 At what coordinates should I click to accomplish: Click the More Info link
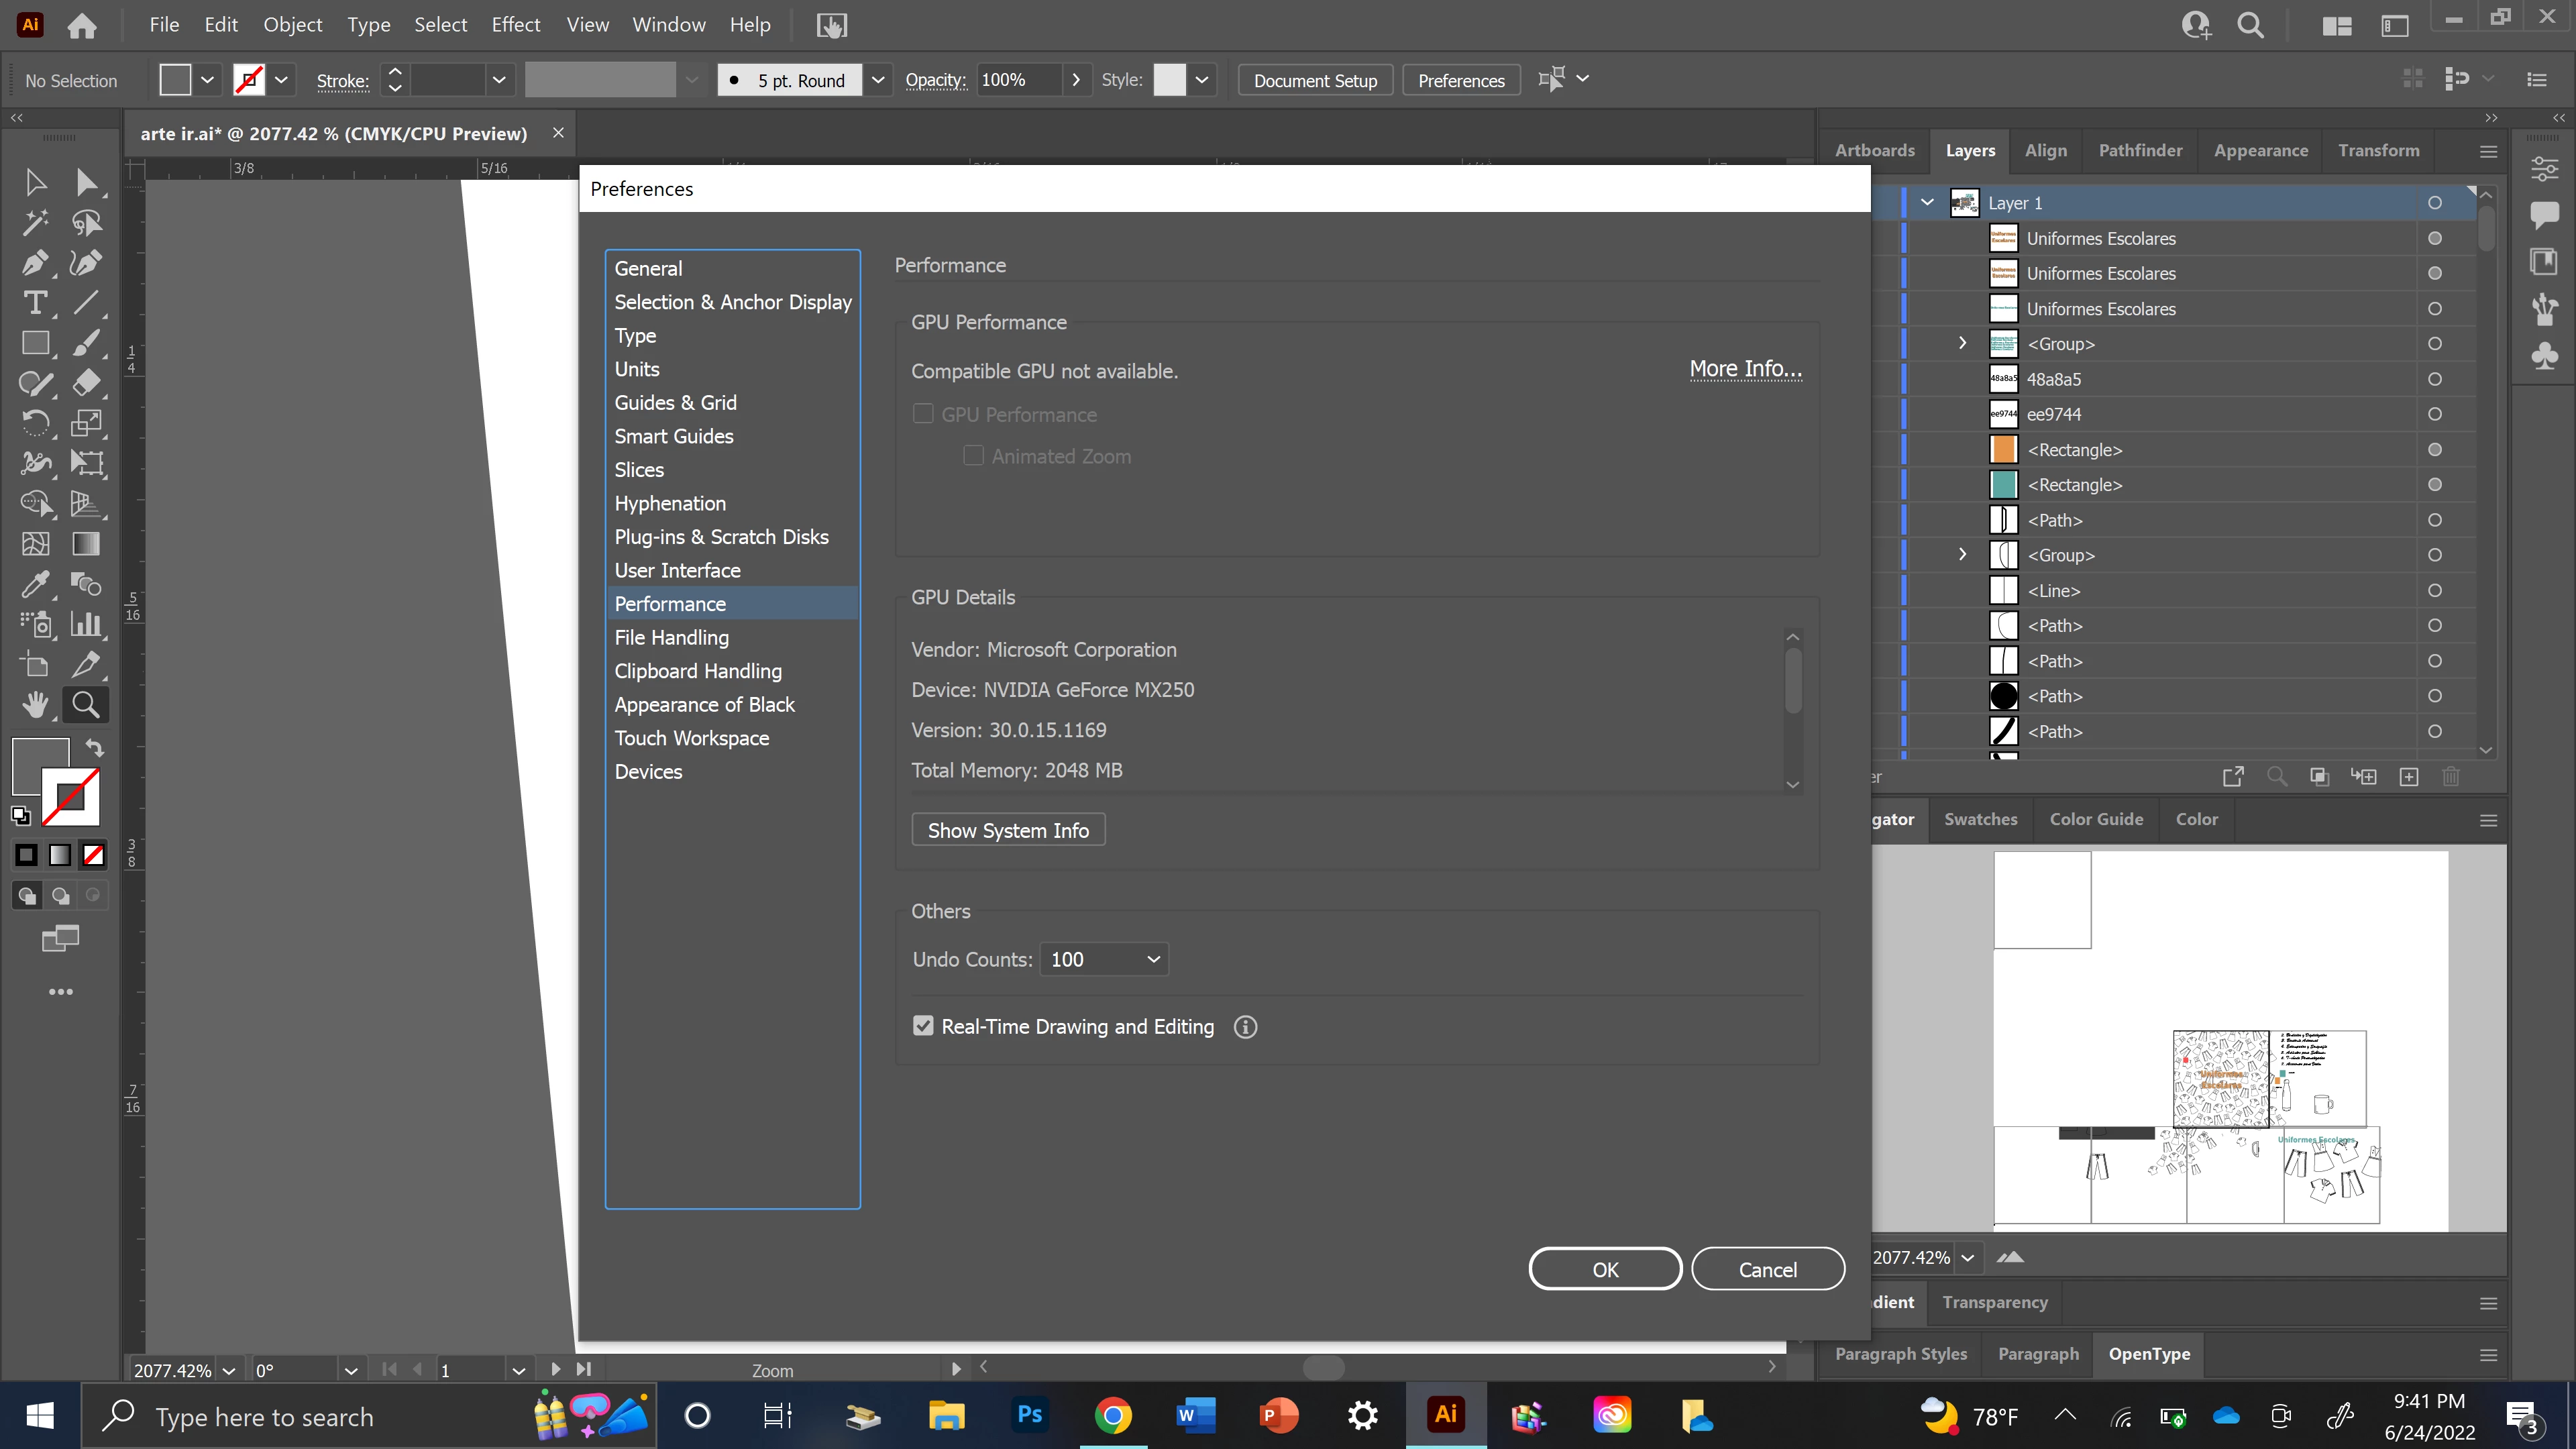1745,369
